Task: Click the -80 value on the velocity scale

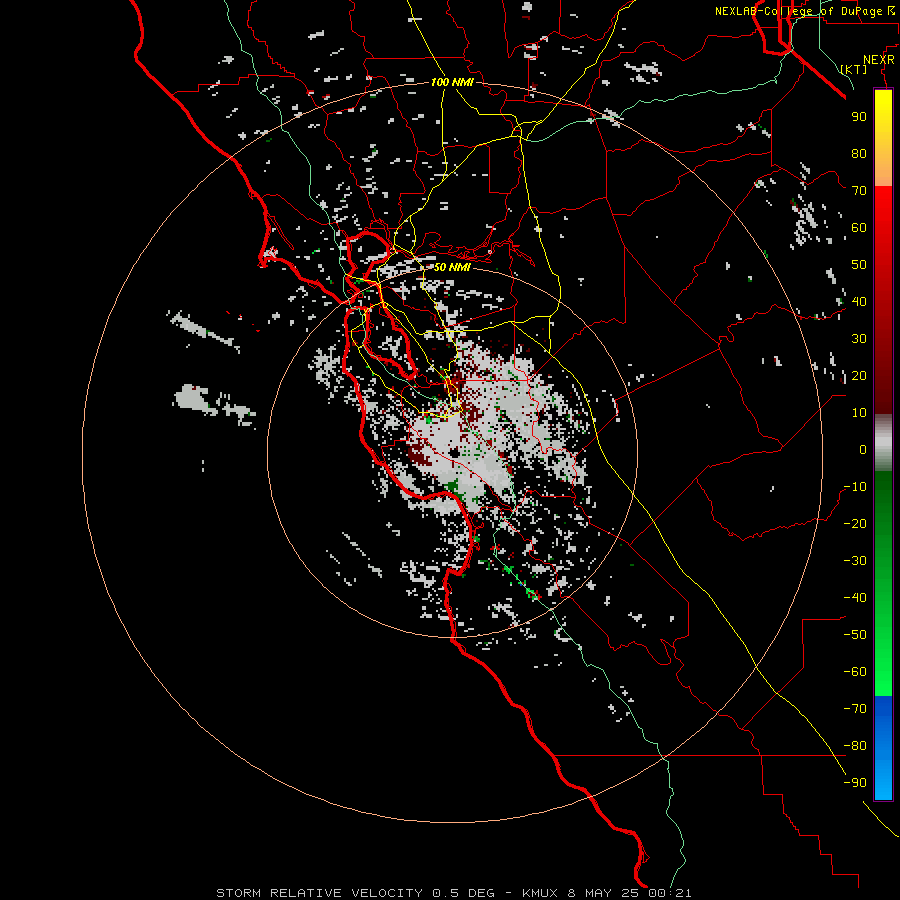Action: tap(855, 746)
